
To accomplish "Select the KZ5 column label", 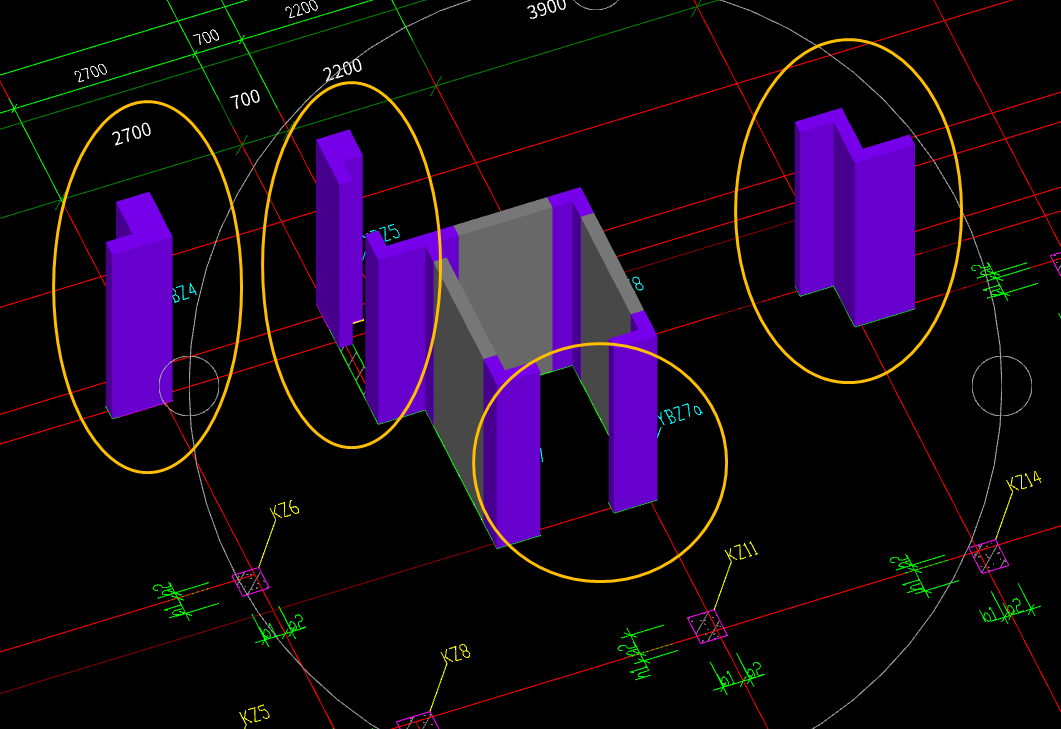I will pyautogui.click(x=255, y=715).
